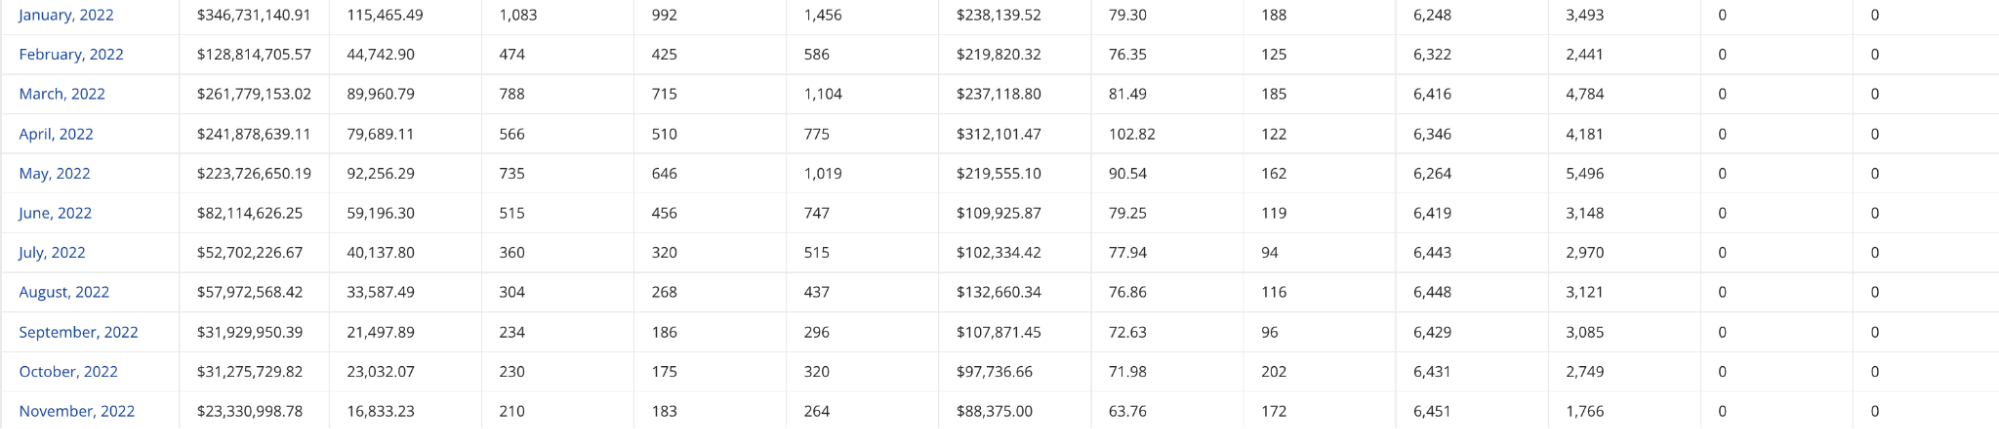Open the November, 2022 link
Image resolution: width=1999 pixels, height=429 pixels.
(x=76, y=411)
